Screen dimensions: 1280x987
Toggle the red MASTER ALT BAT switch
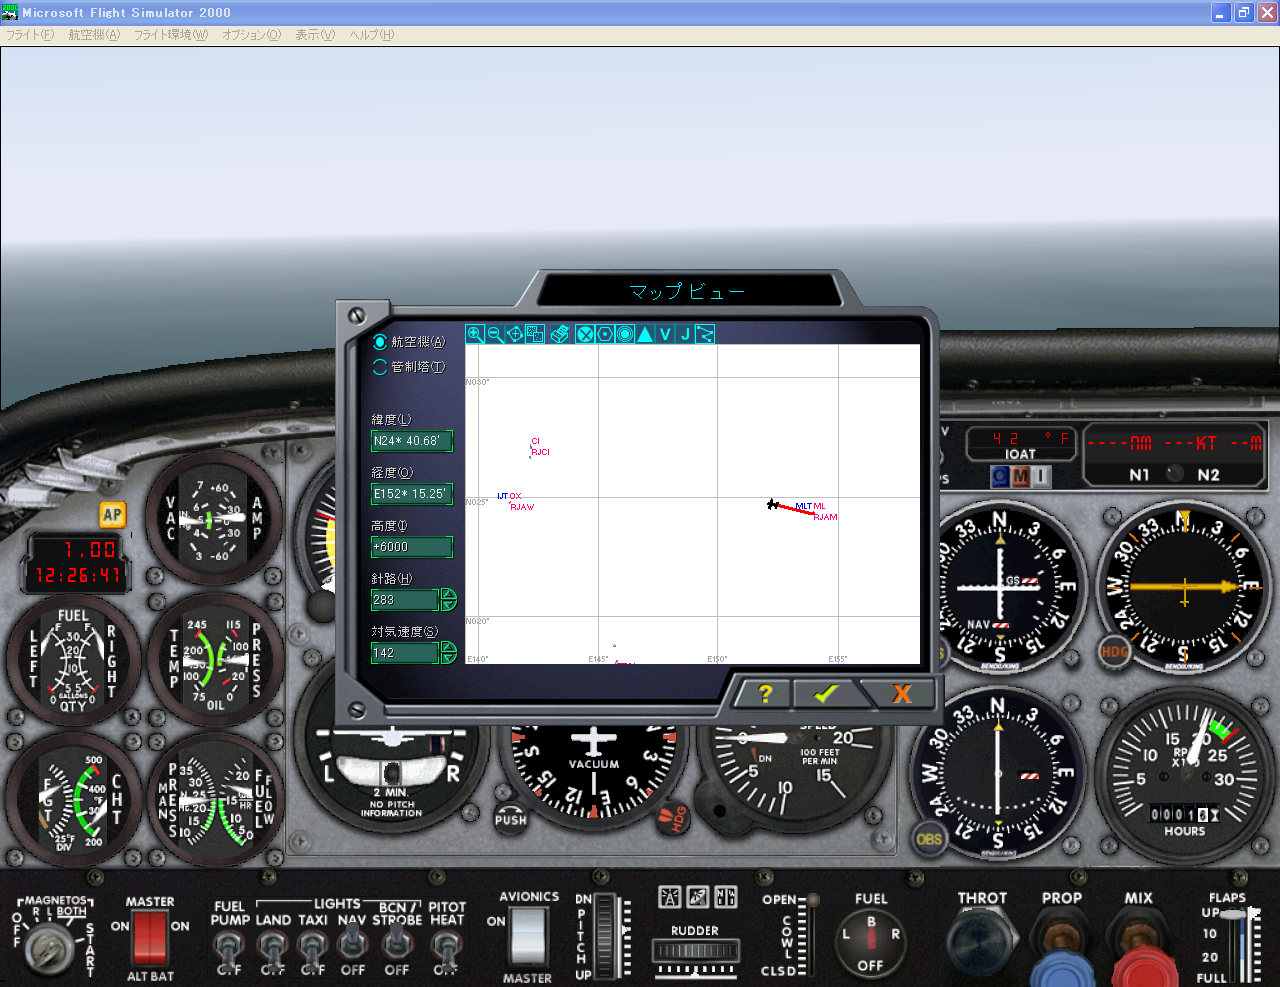coord(150,939)
